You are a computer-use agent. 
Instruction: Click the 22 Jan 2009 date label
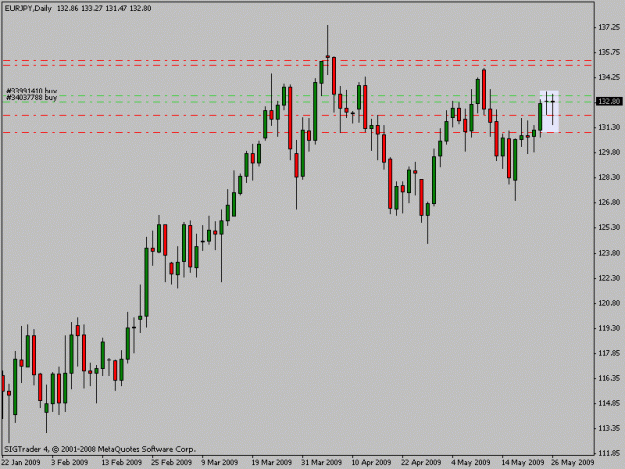click(21, 462)
